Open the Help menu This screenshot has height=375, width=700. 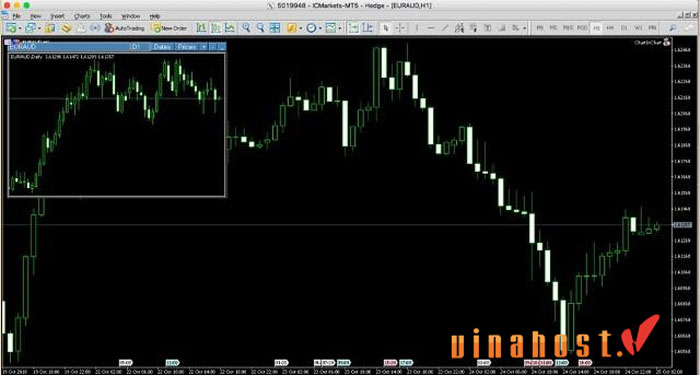point(155,16)
